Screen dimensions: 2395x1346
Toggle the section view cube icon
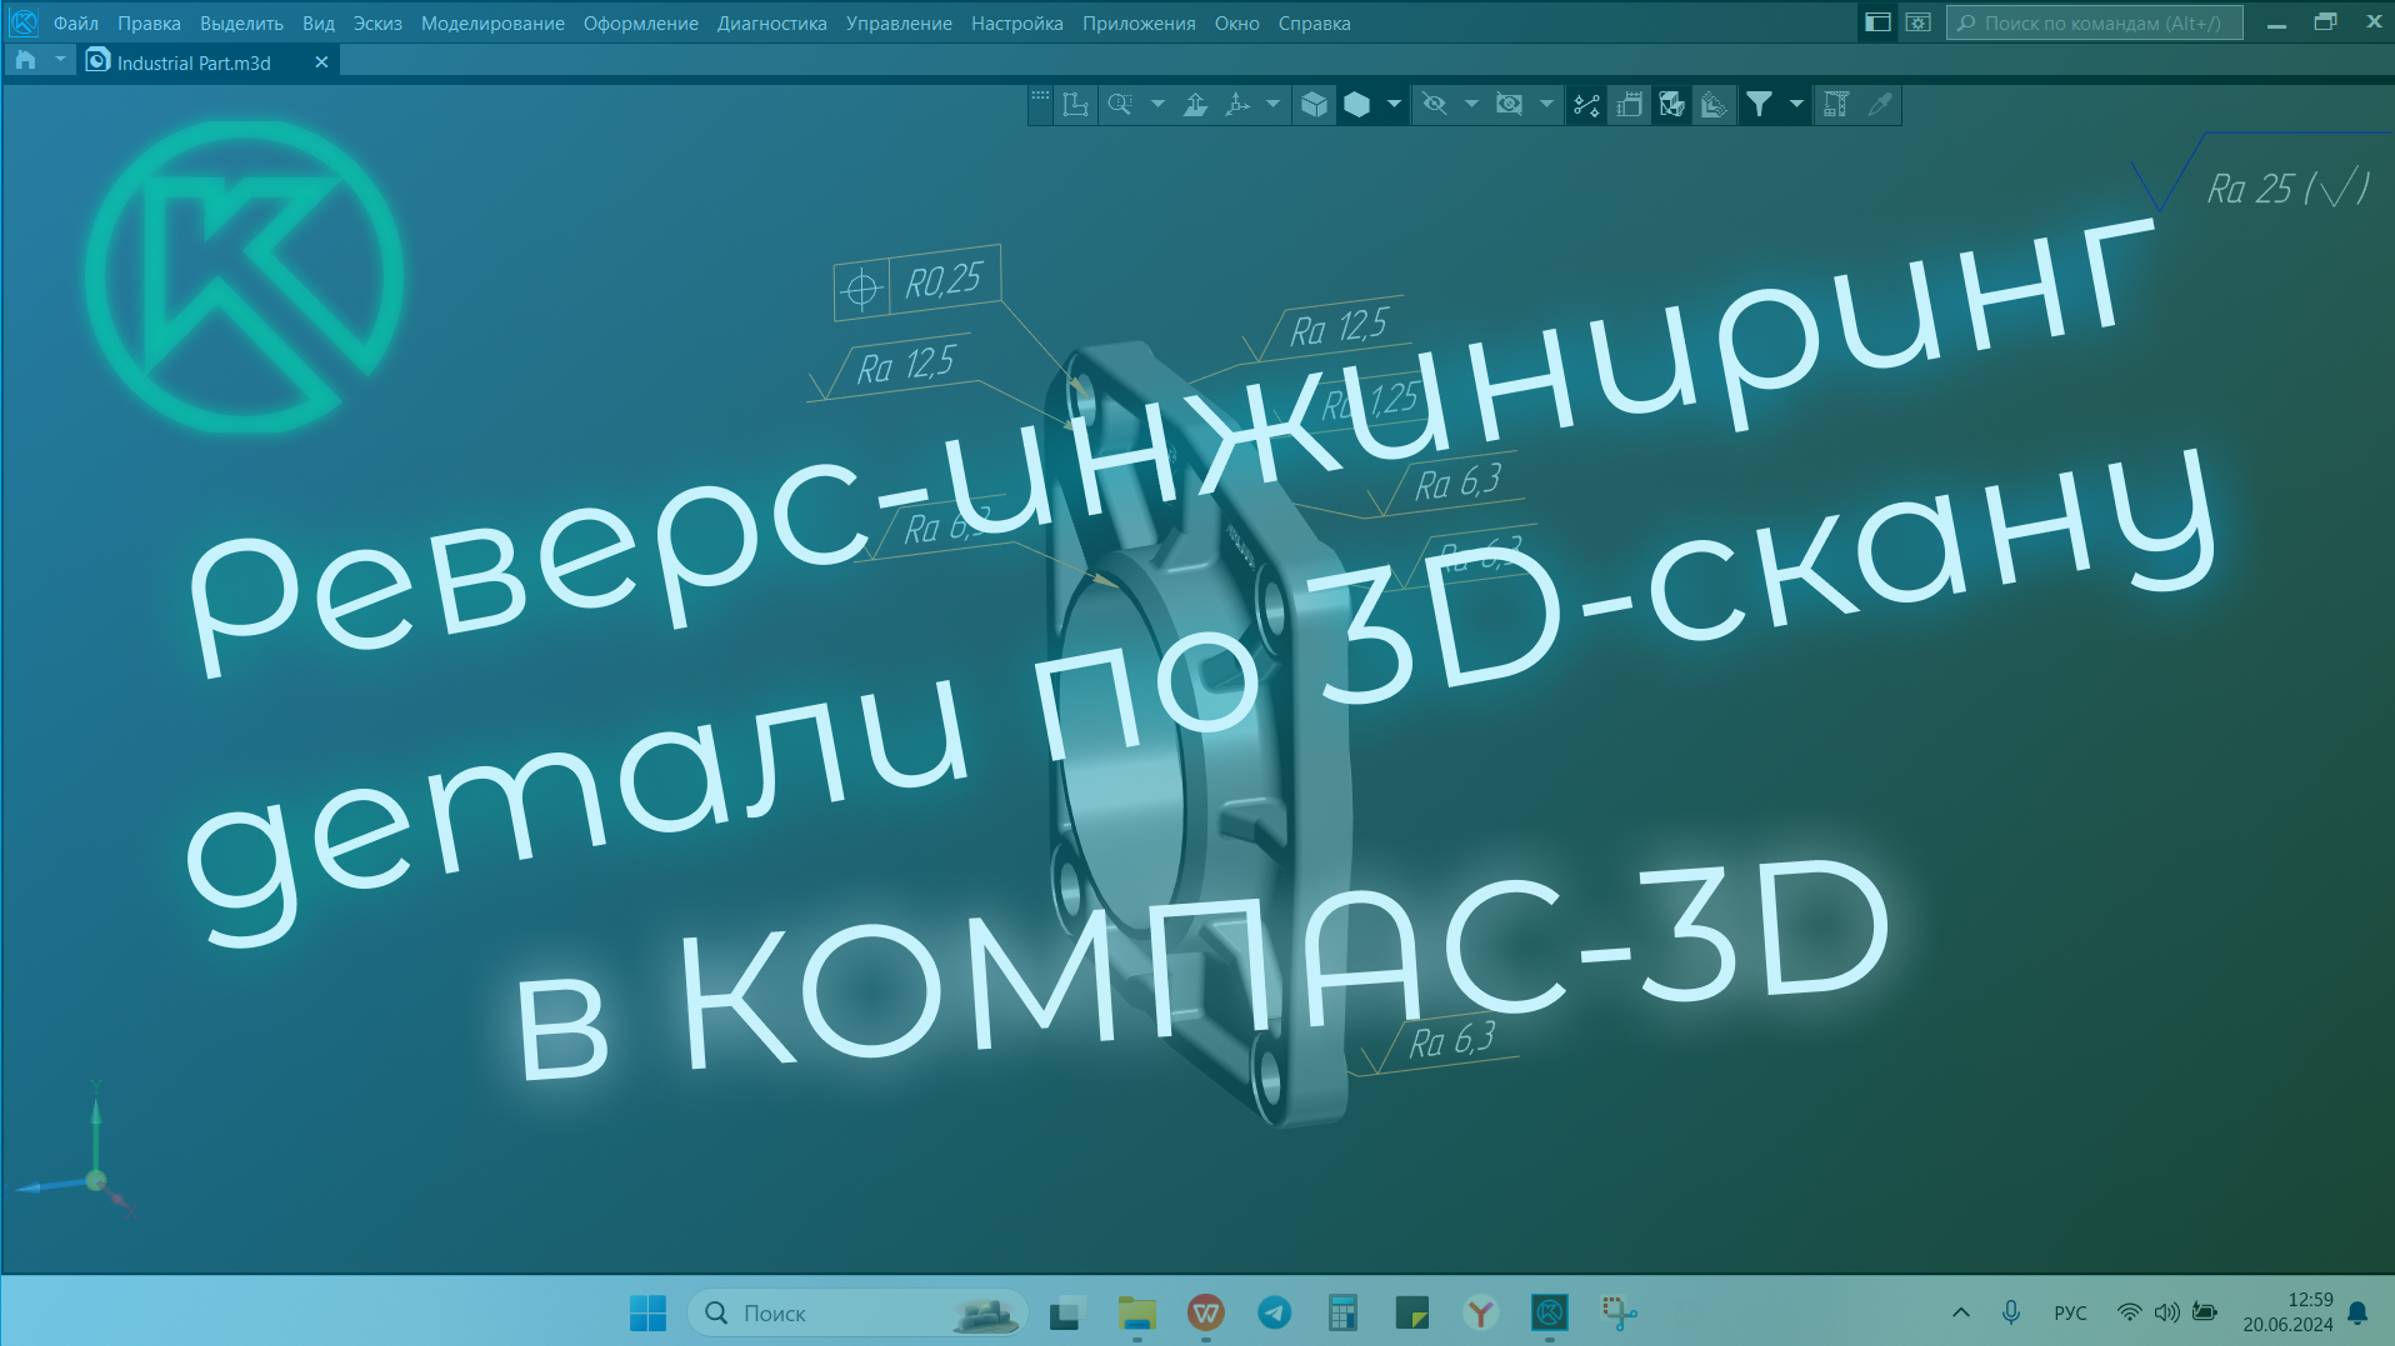point(1671,104)
